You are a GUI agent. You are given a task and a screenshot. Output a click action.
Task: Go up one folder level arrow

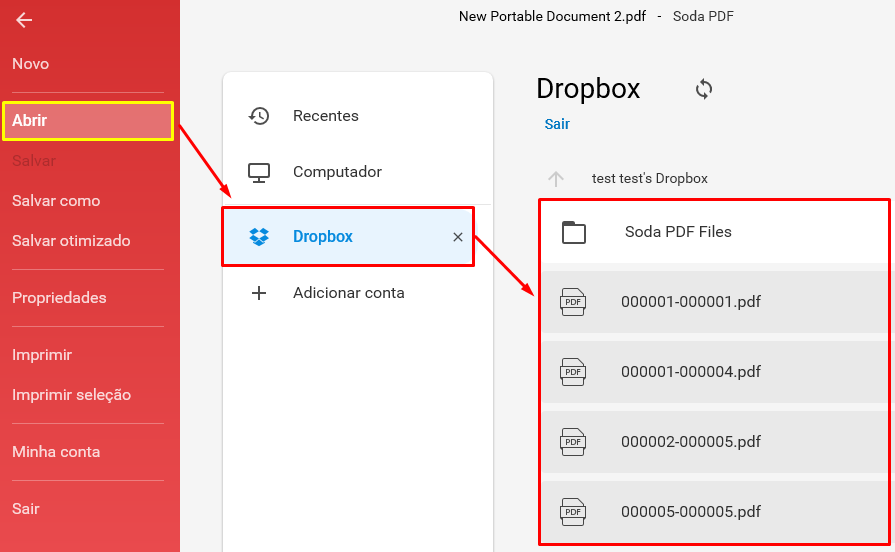coord(556,179)
